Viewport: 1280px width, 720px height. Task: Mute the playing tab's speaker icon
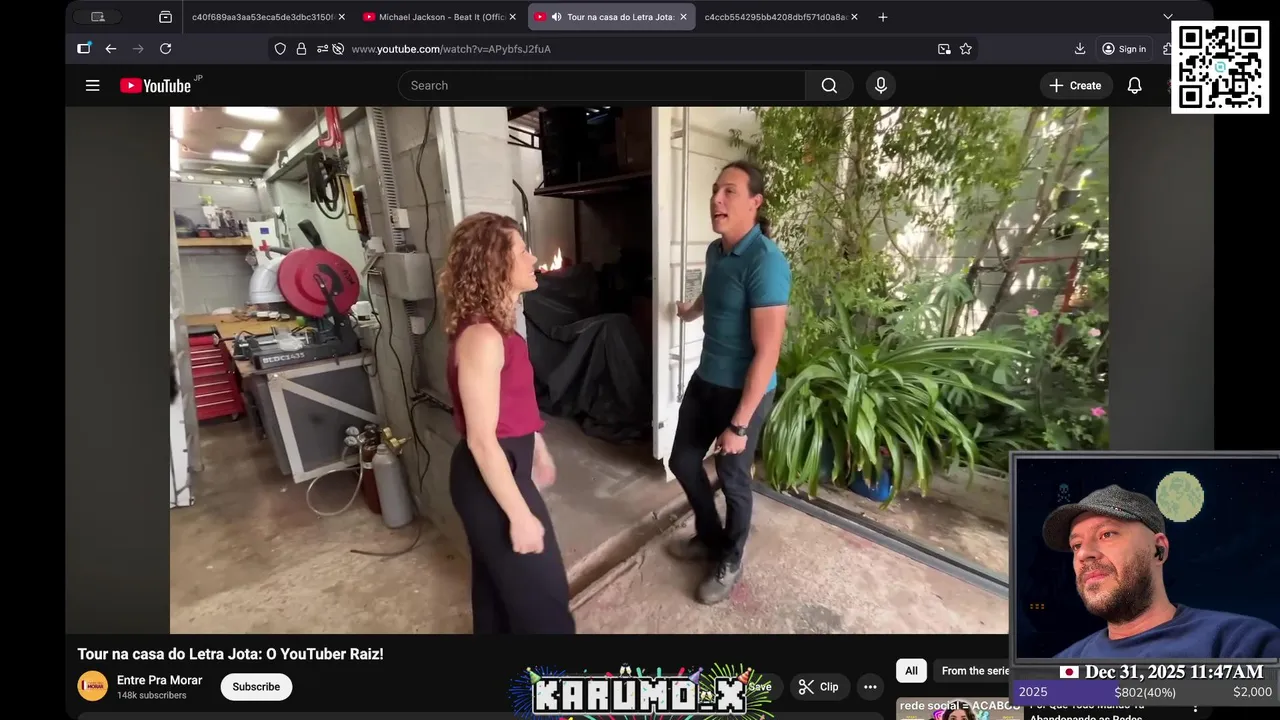556,17
